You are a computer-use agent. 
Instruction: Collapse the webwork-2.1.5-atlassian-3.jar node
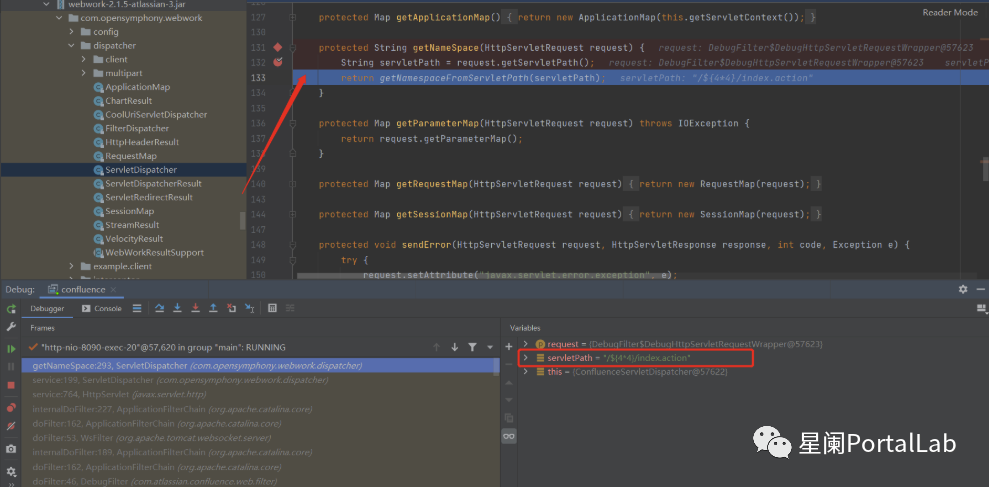click(x=45, y=4)
